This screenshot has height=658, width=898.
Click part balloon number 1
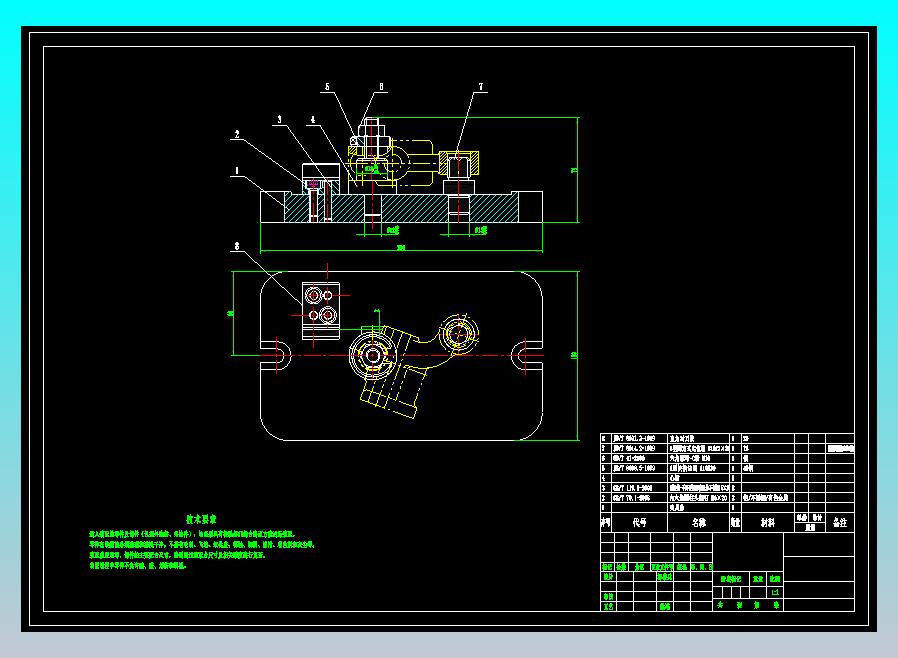[x=237, y=171]
